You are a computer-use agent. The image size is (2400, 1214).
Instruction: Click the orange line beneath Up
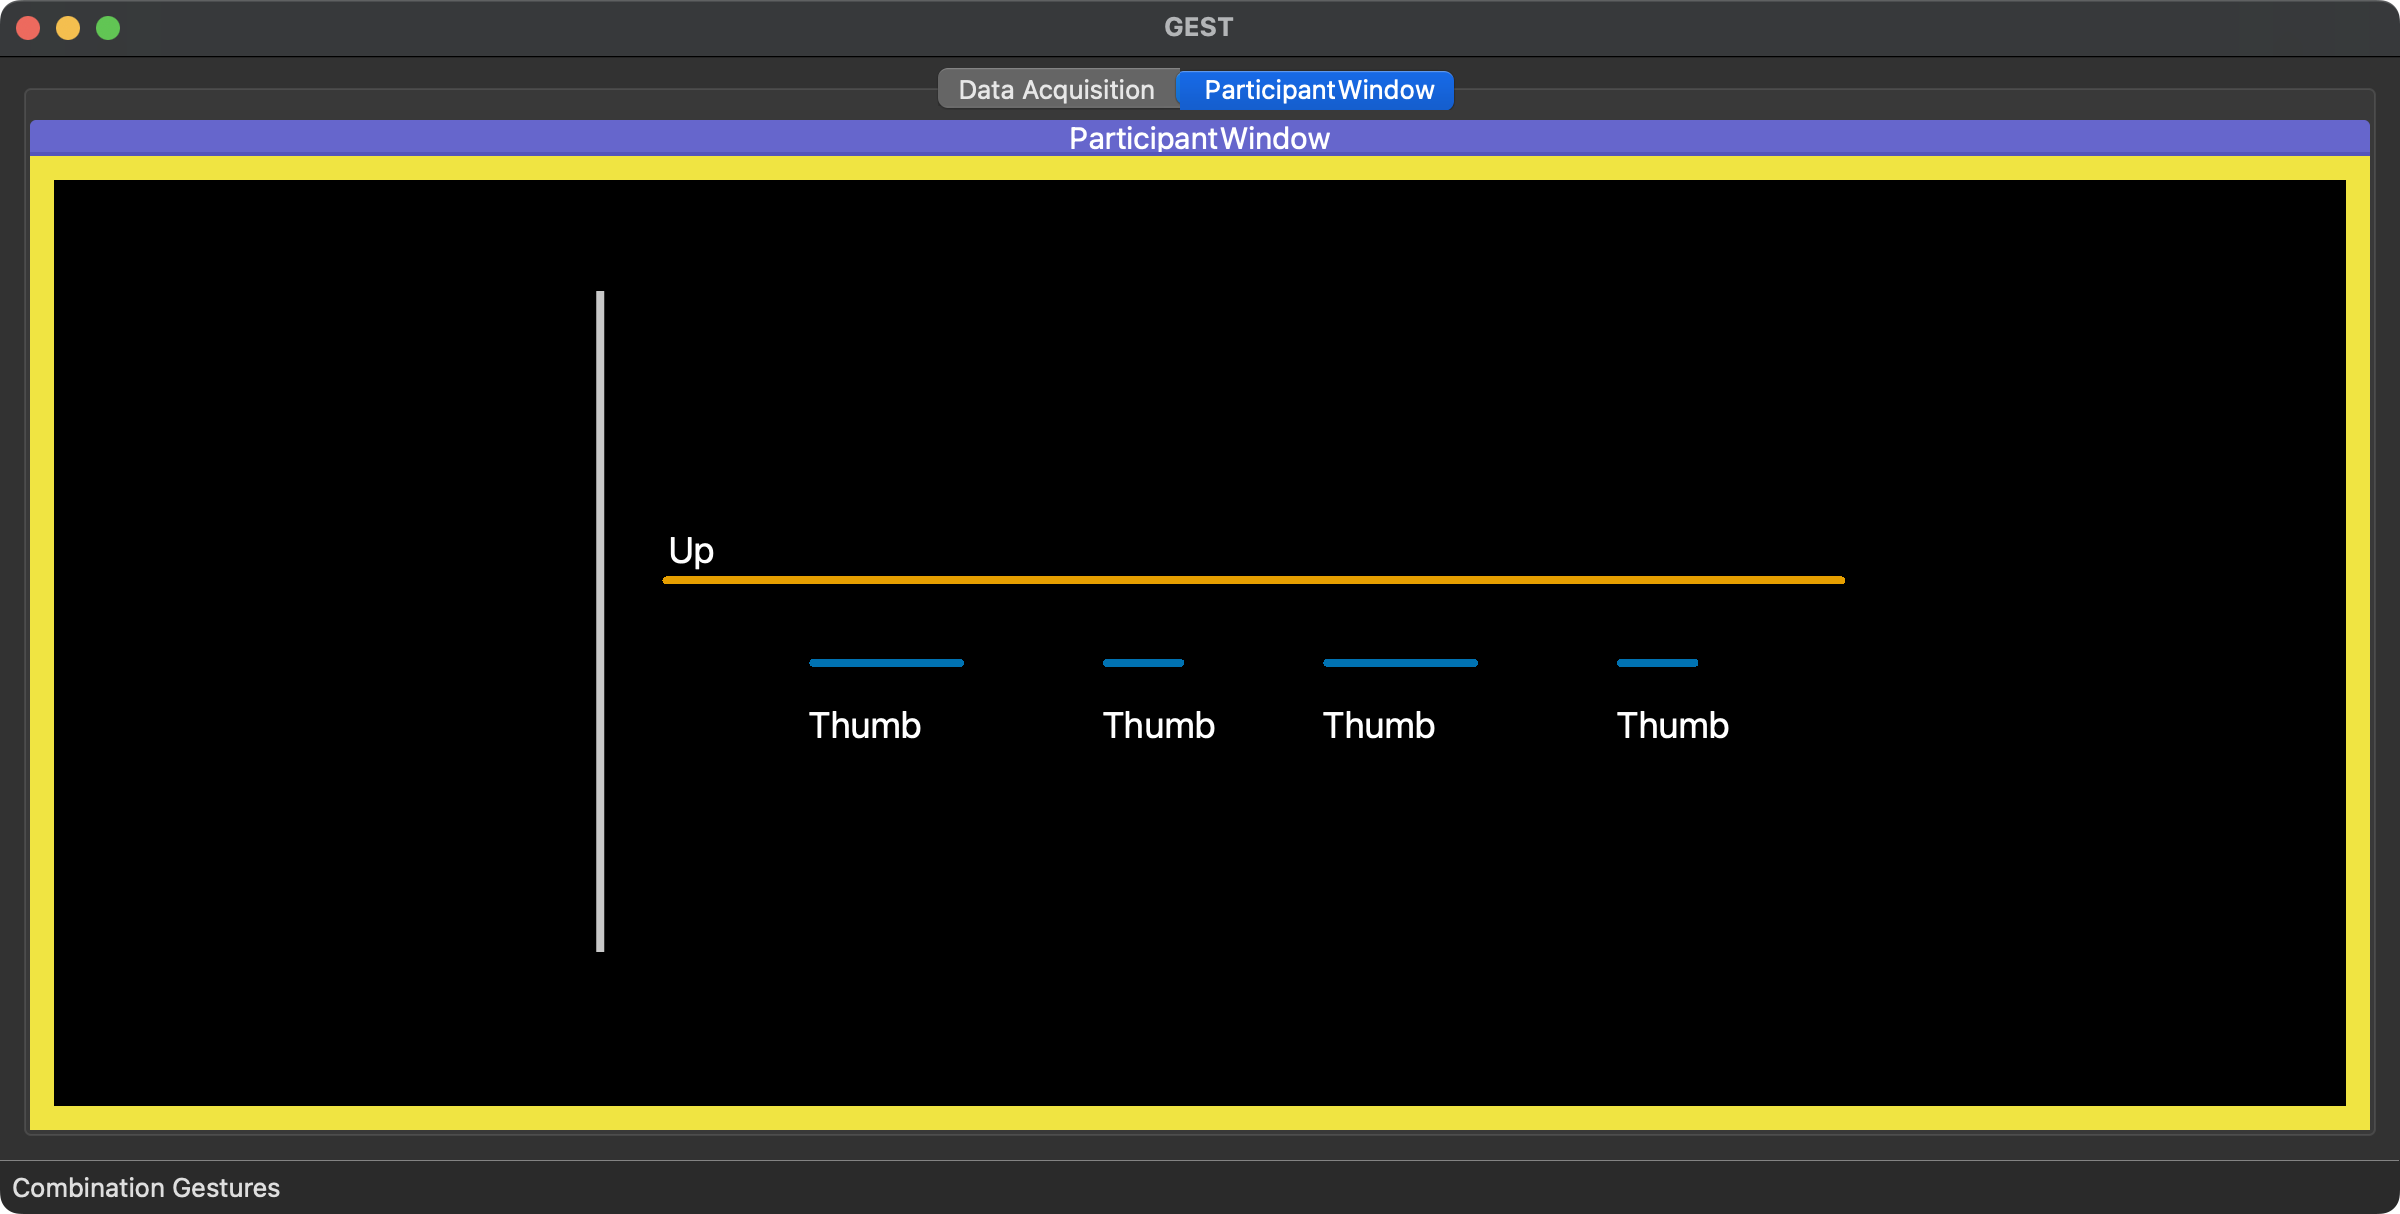pos(1253,580)
